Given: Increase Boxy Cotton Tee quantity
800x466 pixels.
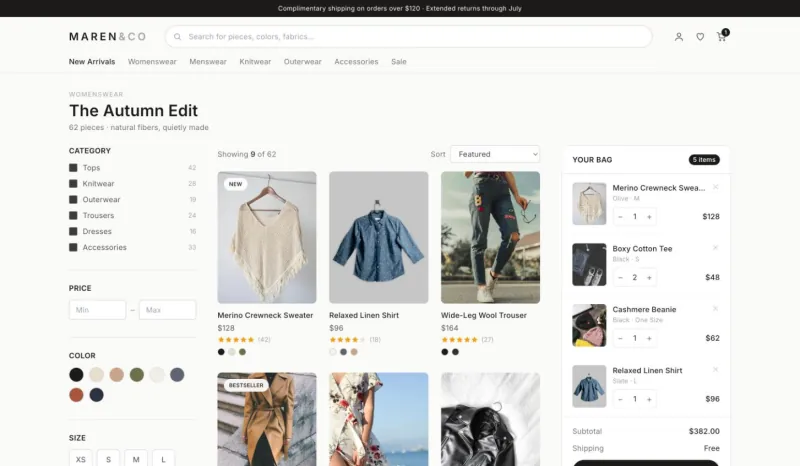Looking at the screenshot, I should [649, 278].
